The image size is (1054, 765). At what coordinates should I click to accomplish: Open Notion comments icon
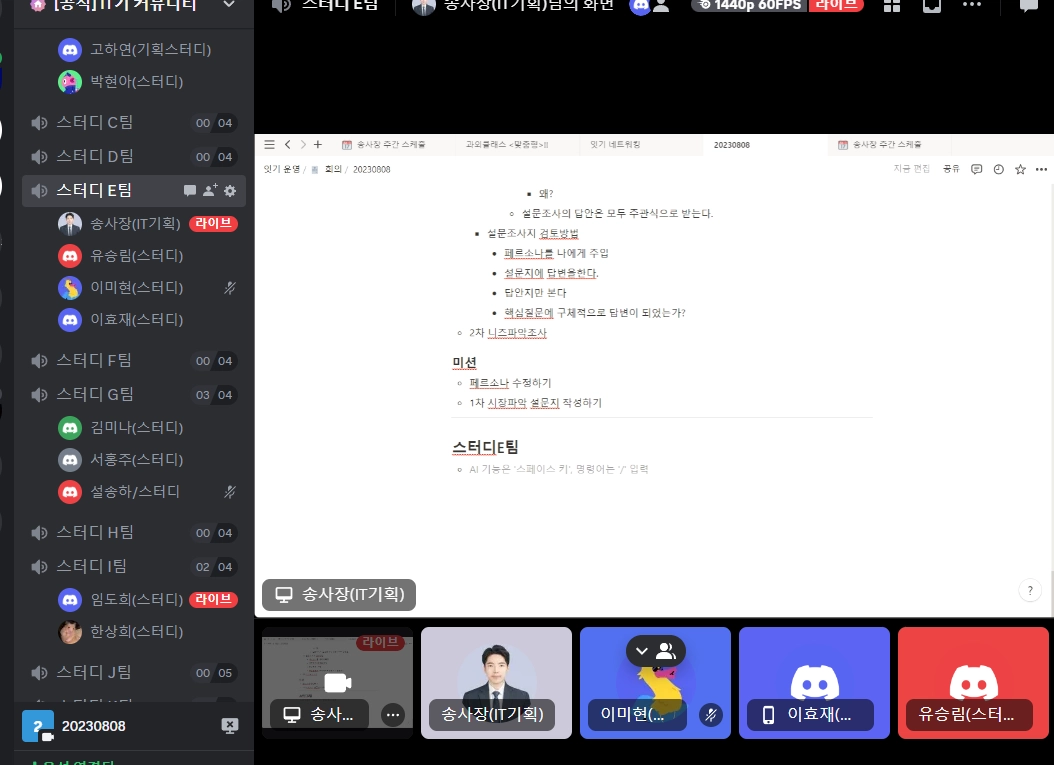coord(977,169)
